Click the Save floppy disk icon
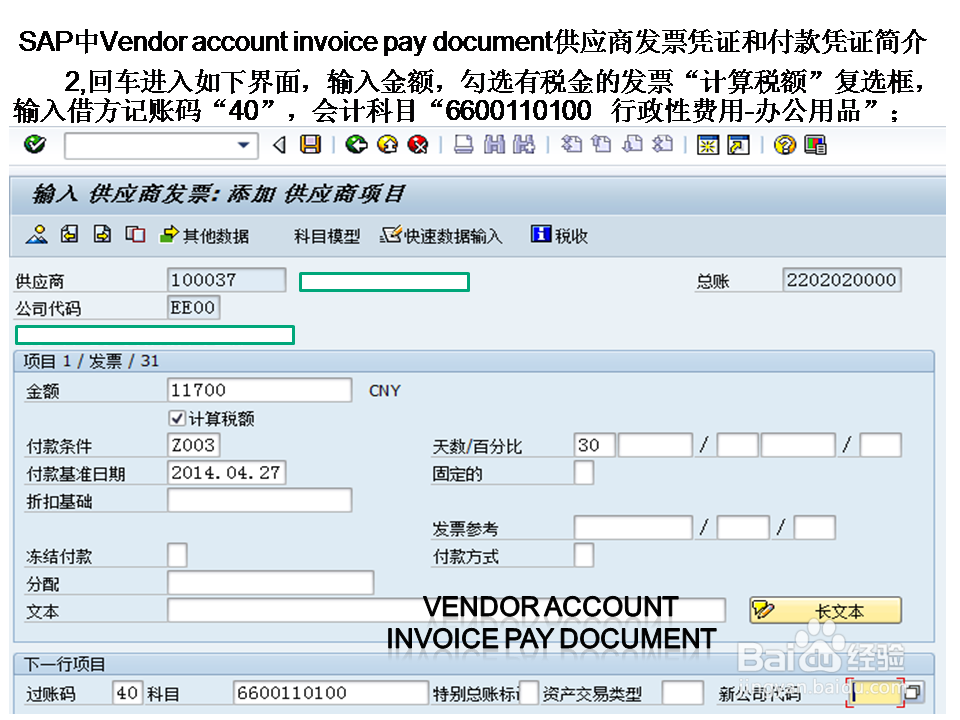 tap(310, 144)
